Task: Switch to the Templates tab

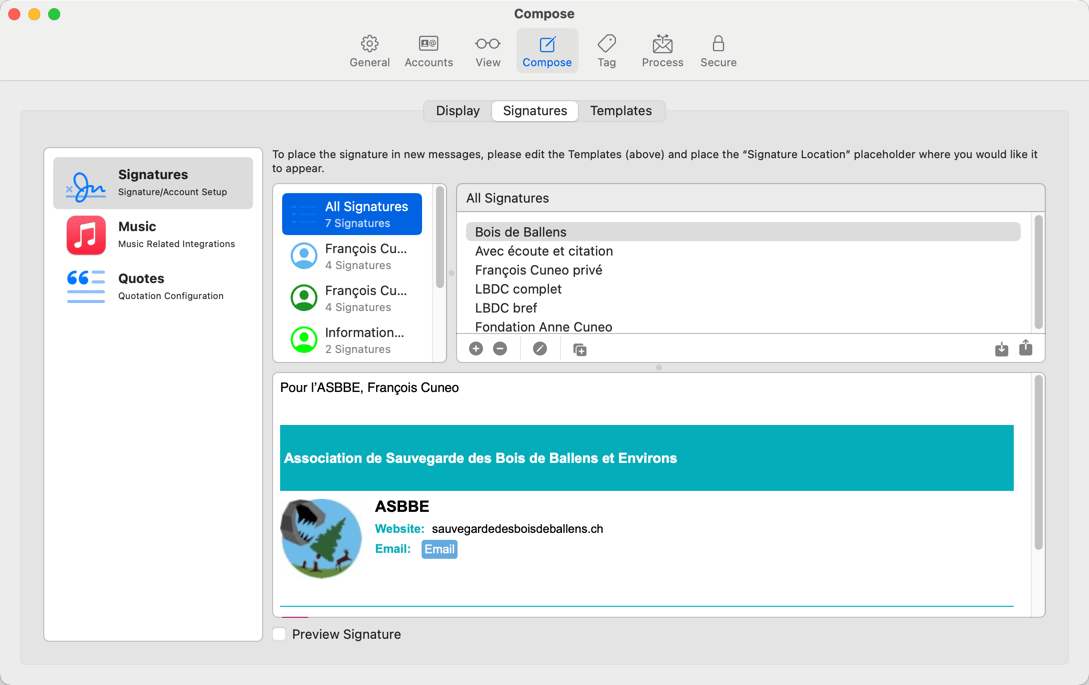Action: click(x=620, y=111)
